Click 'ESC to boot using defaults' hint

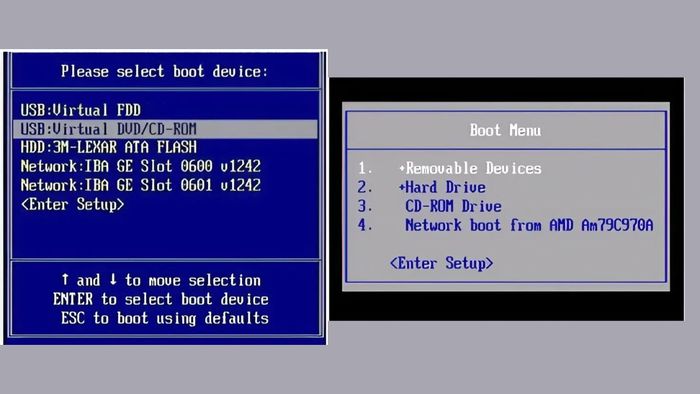tap(165, 318)
